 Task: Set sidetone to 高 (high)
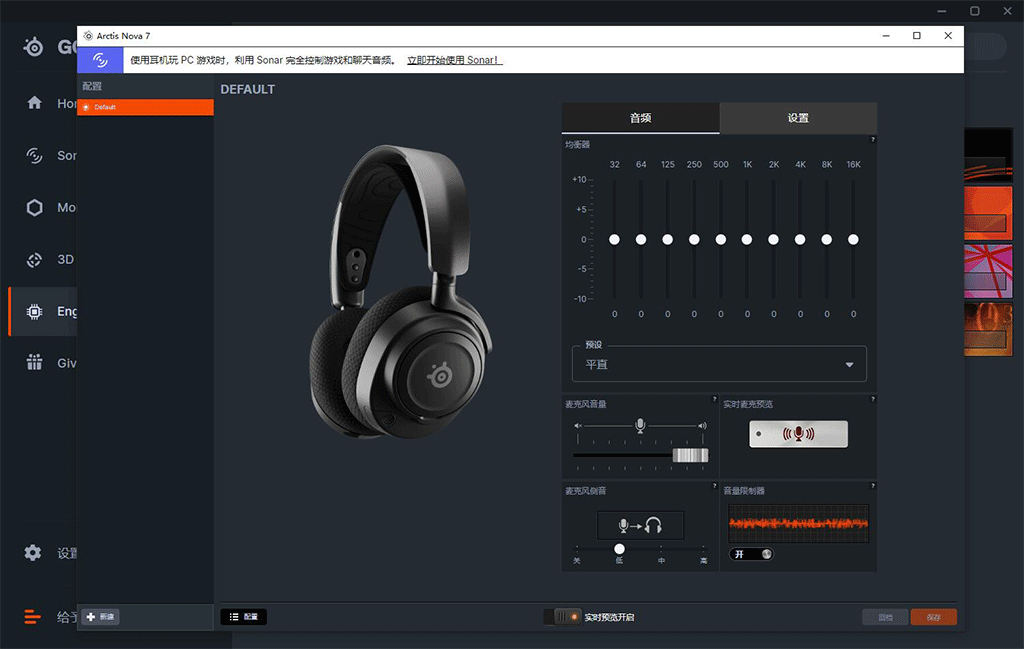click(x=703, y=560)
